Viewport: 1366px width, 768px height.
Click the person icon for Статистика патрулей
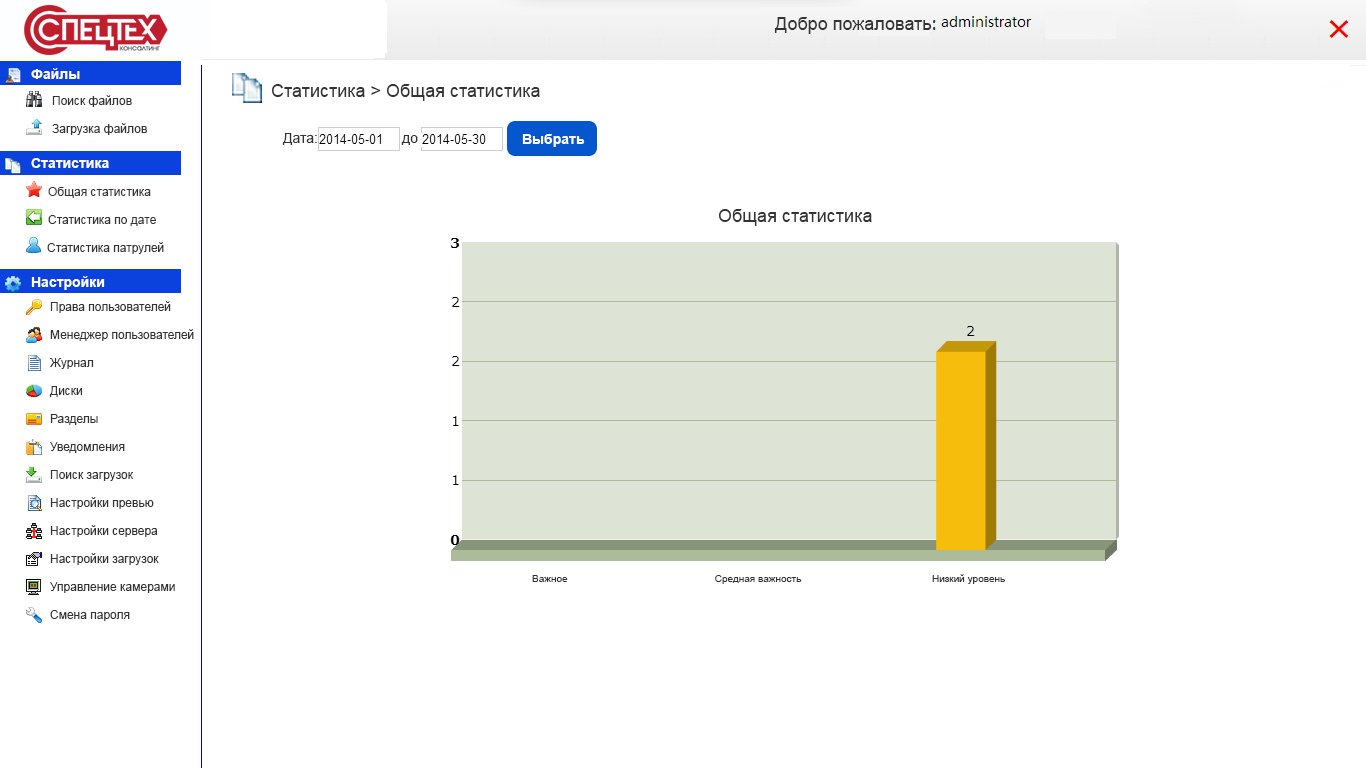point(34,247)
